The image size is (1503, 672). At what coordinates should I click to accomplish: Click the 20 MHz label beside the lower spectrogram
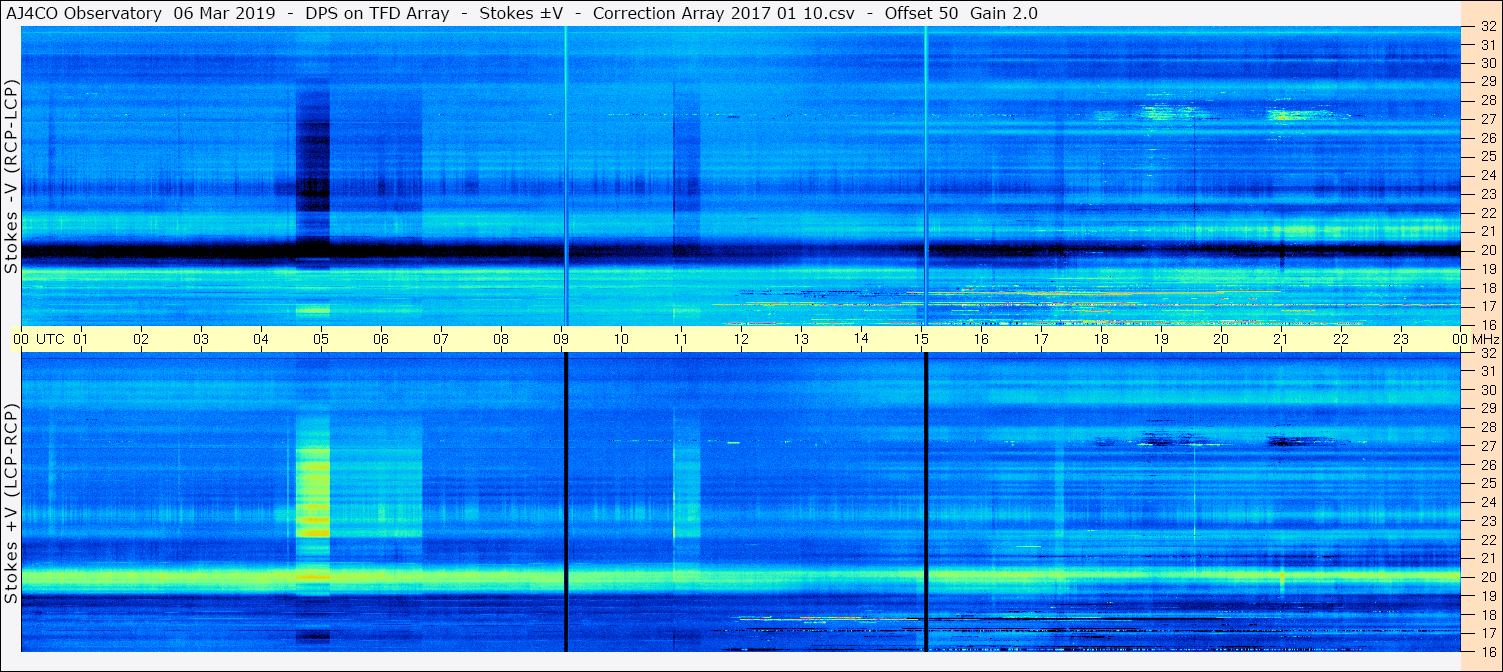(x=1488, y=577)
